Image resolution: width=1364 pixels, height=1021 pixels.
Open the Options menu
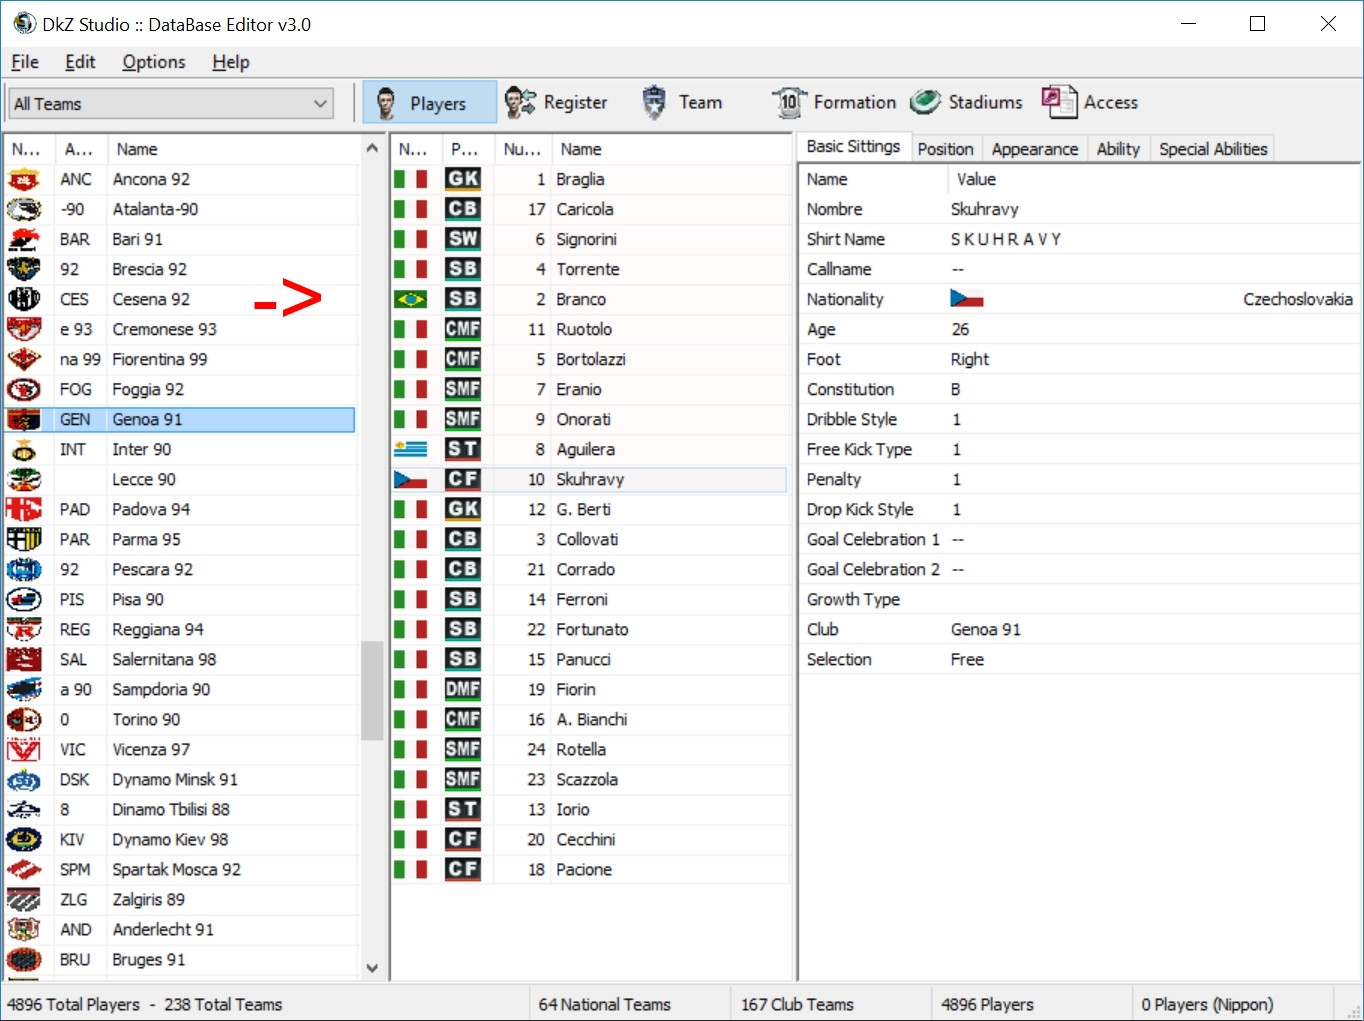[x=154, y=62]
